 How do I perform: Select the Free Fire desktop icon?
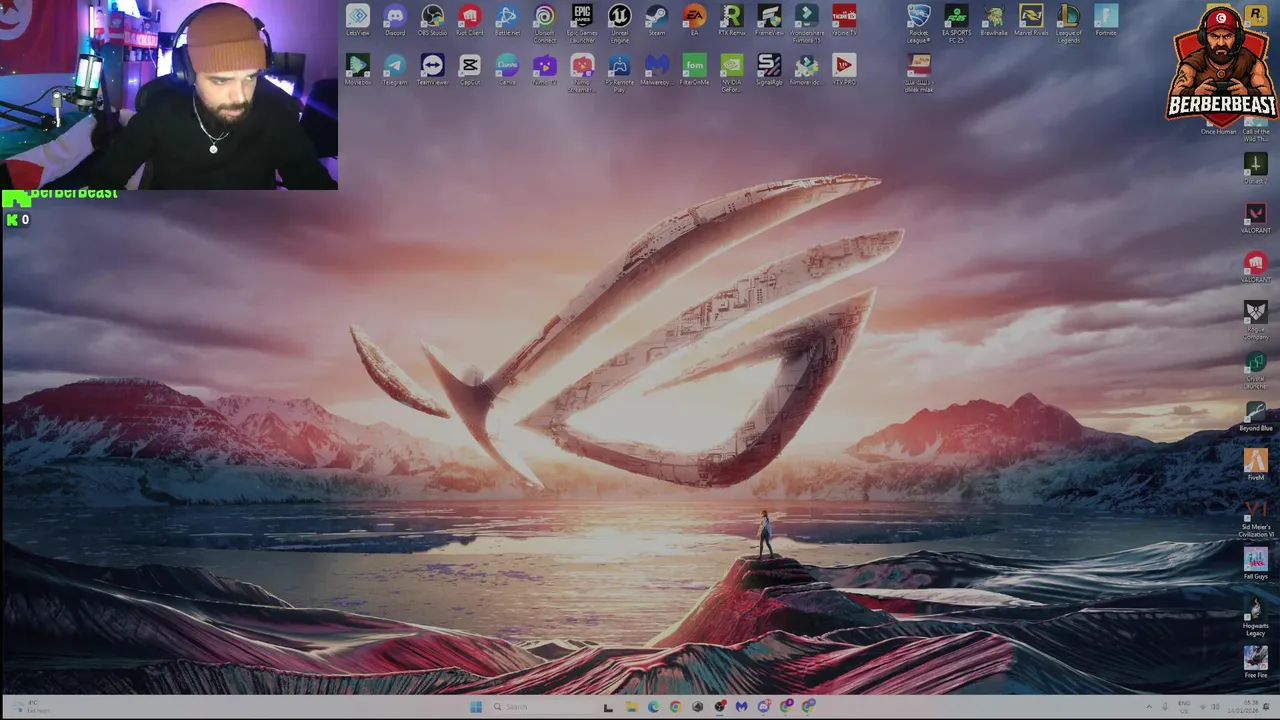[1255, 662]
